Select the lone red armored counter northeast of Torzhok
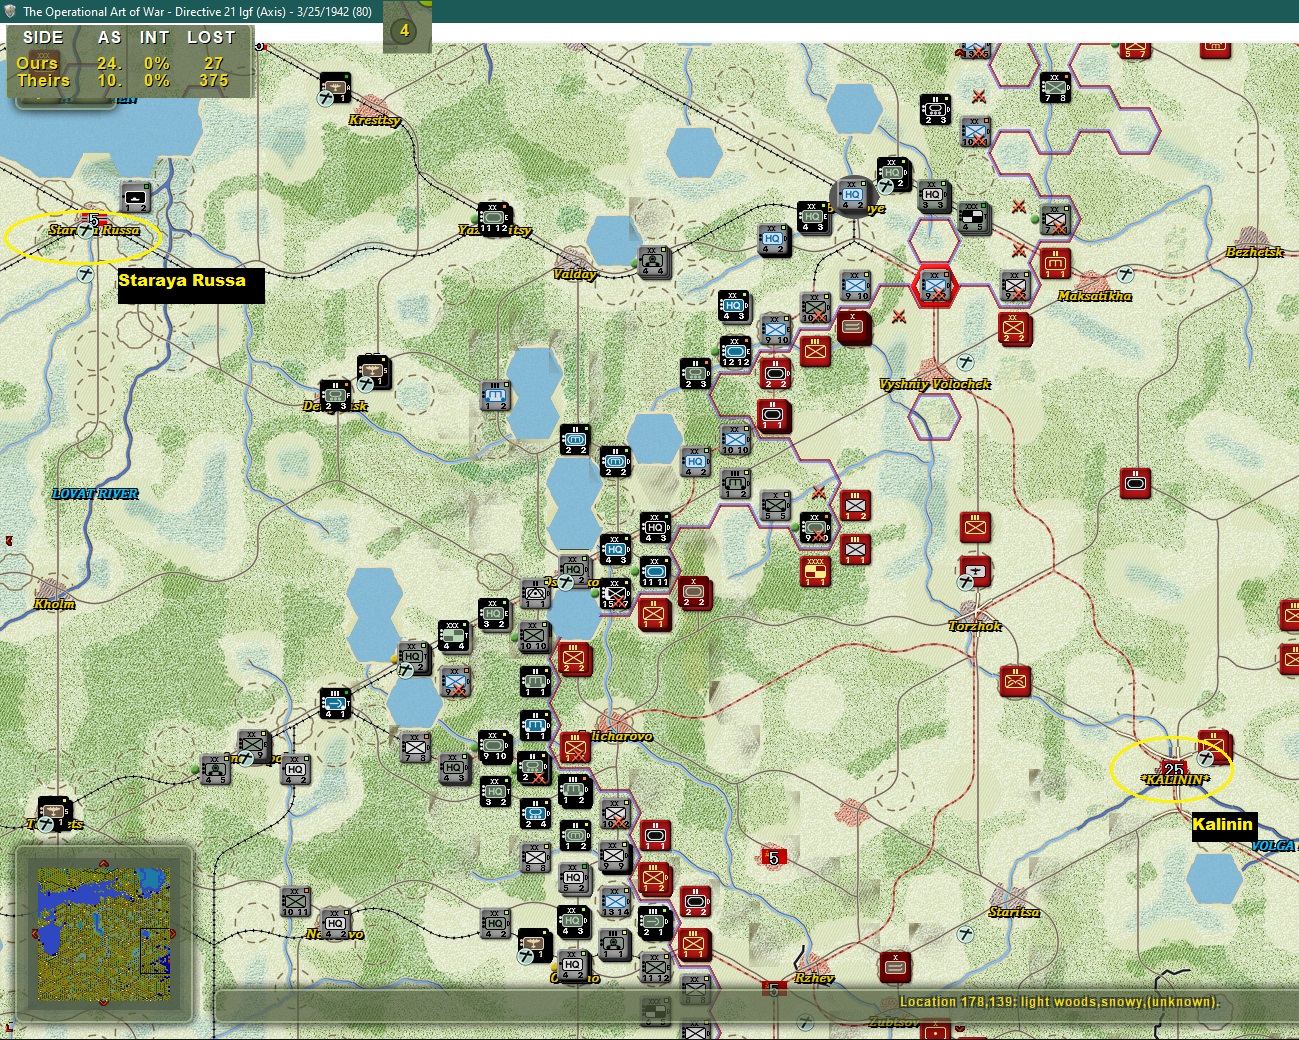The width and height of the screenshot is (1299, 1040). [x=1135, y=483]
